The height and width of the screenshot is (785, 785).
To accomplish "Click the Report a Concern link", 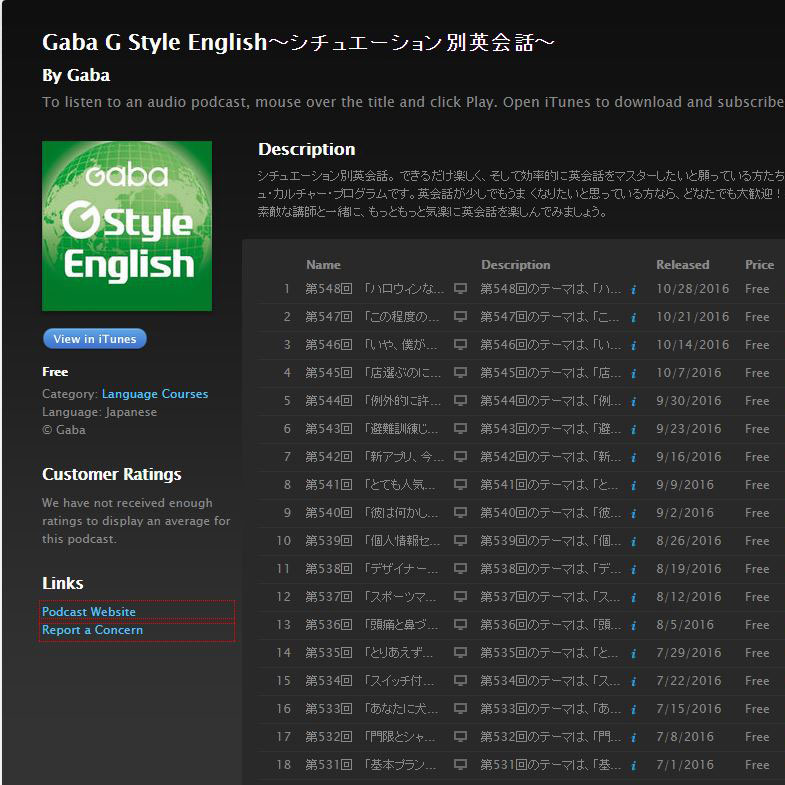I will pos(92,630).
